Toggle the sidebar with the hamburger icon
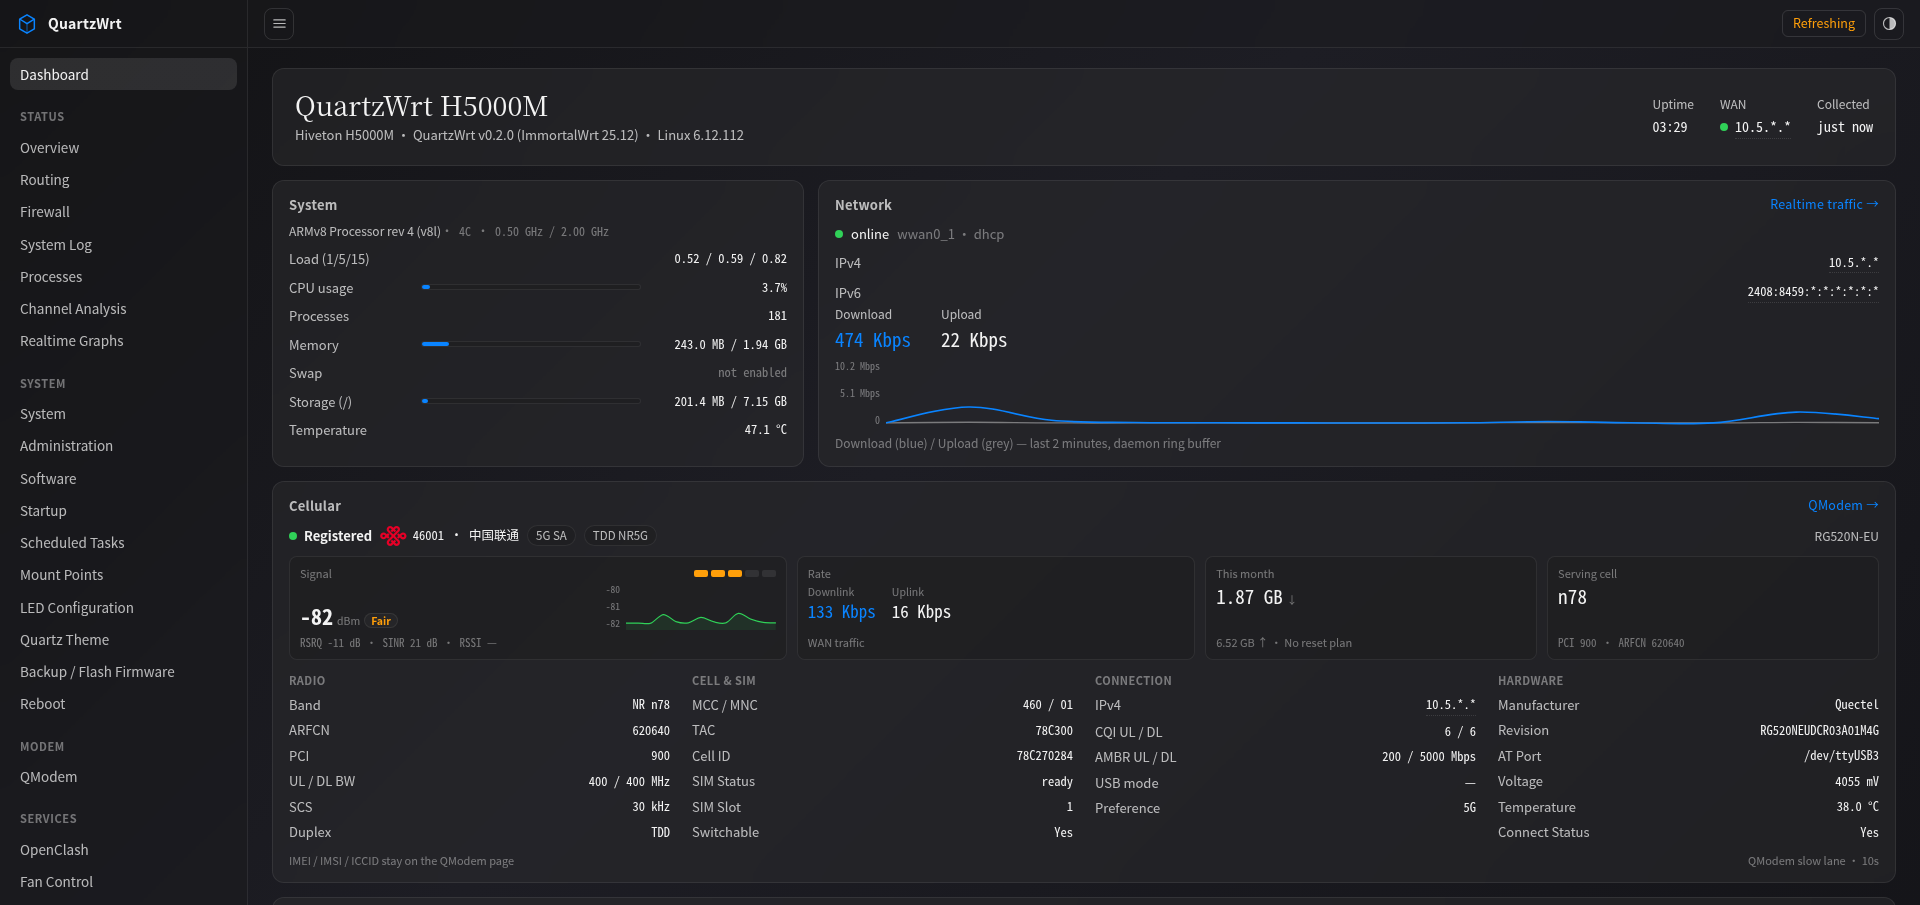The image size is (1920, 905). (280, 24)
